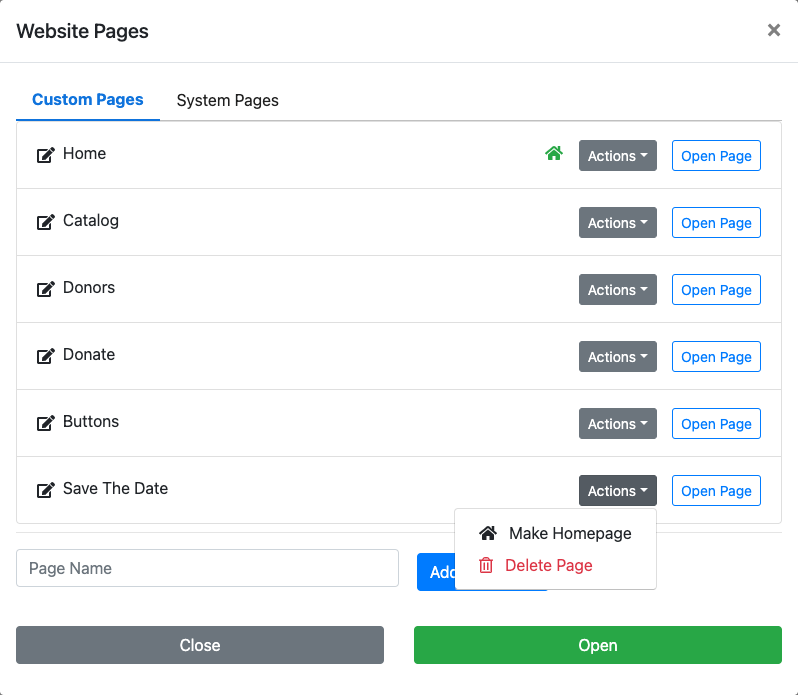Image resolution: width=798 pixels, height=695 pixels.
Task: Open the Actions dropdown for Donate
Action: (617, 357)
